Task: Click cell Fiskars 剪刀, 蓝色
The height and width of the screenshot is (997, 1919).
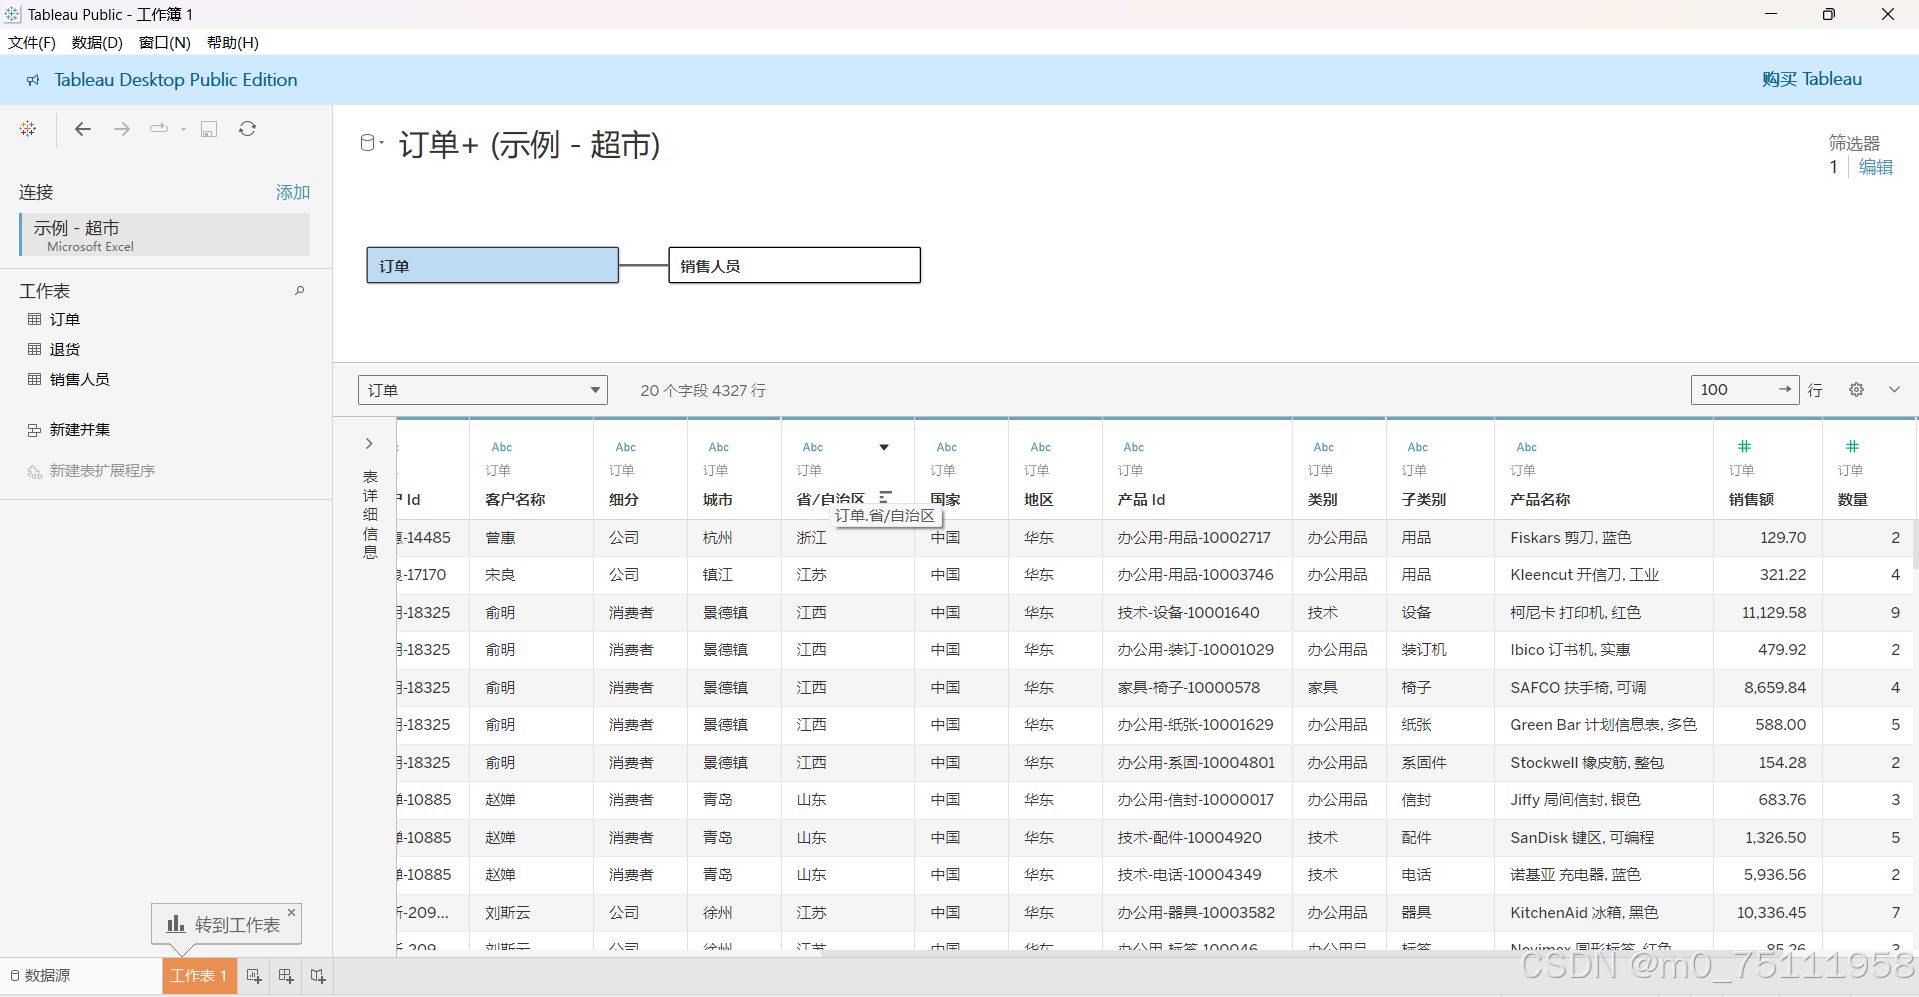Action: click(x=1570, y=538)
